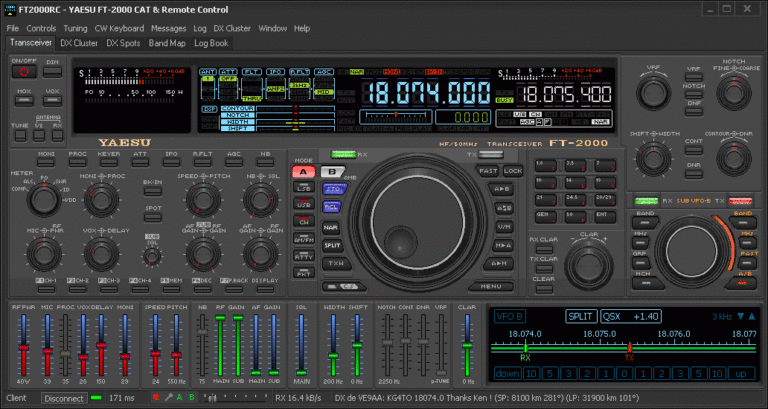Image resolution: width=768 pixels, height=409 pixels.
Task: Click the Disconnect button
Action: coord(64,398)
